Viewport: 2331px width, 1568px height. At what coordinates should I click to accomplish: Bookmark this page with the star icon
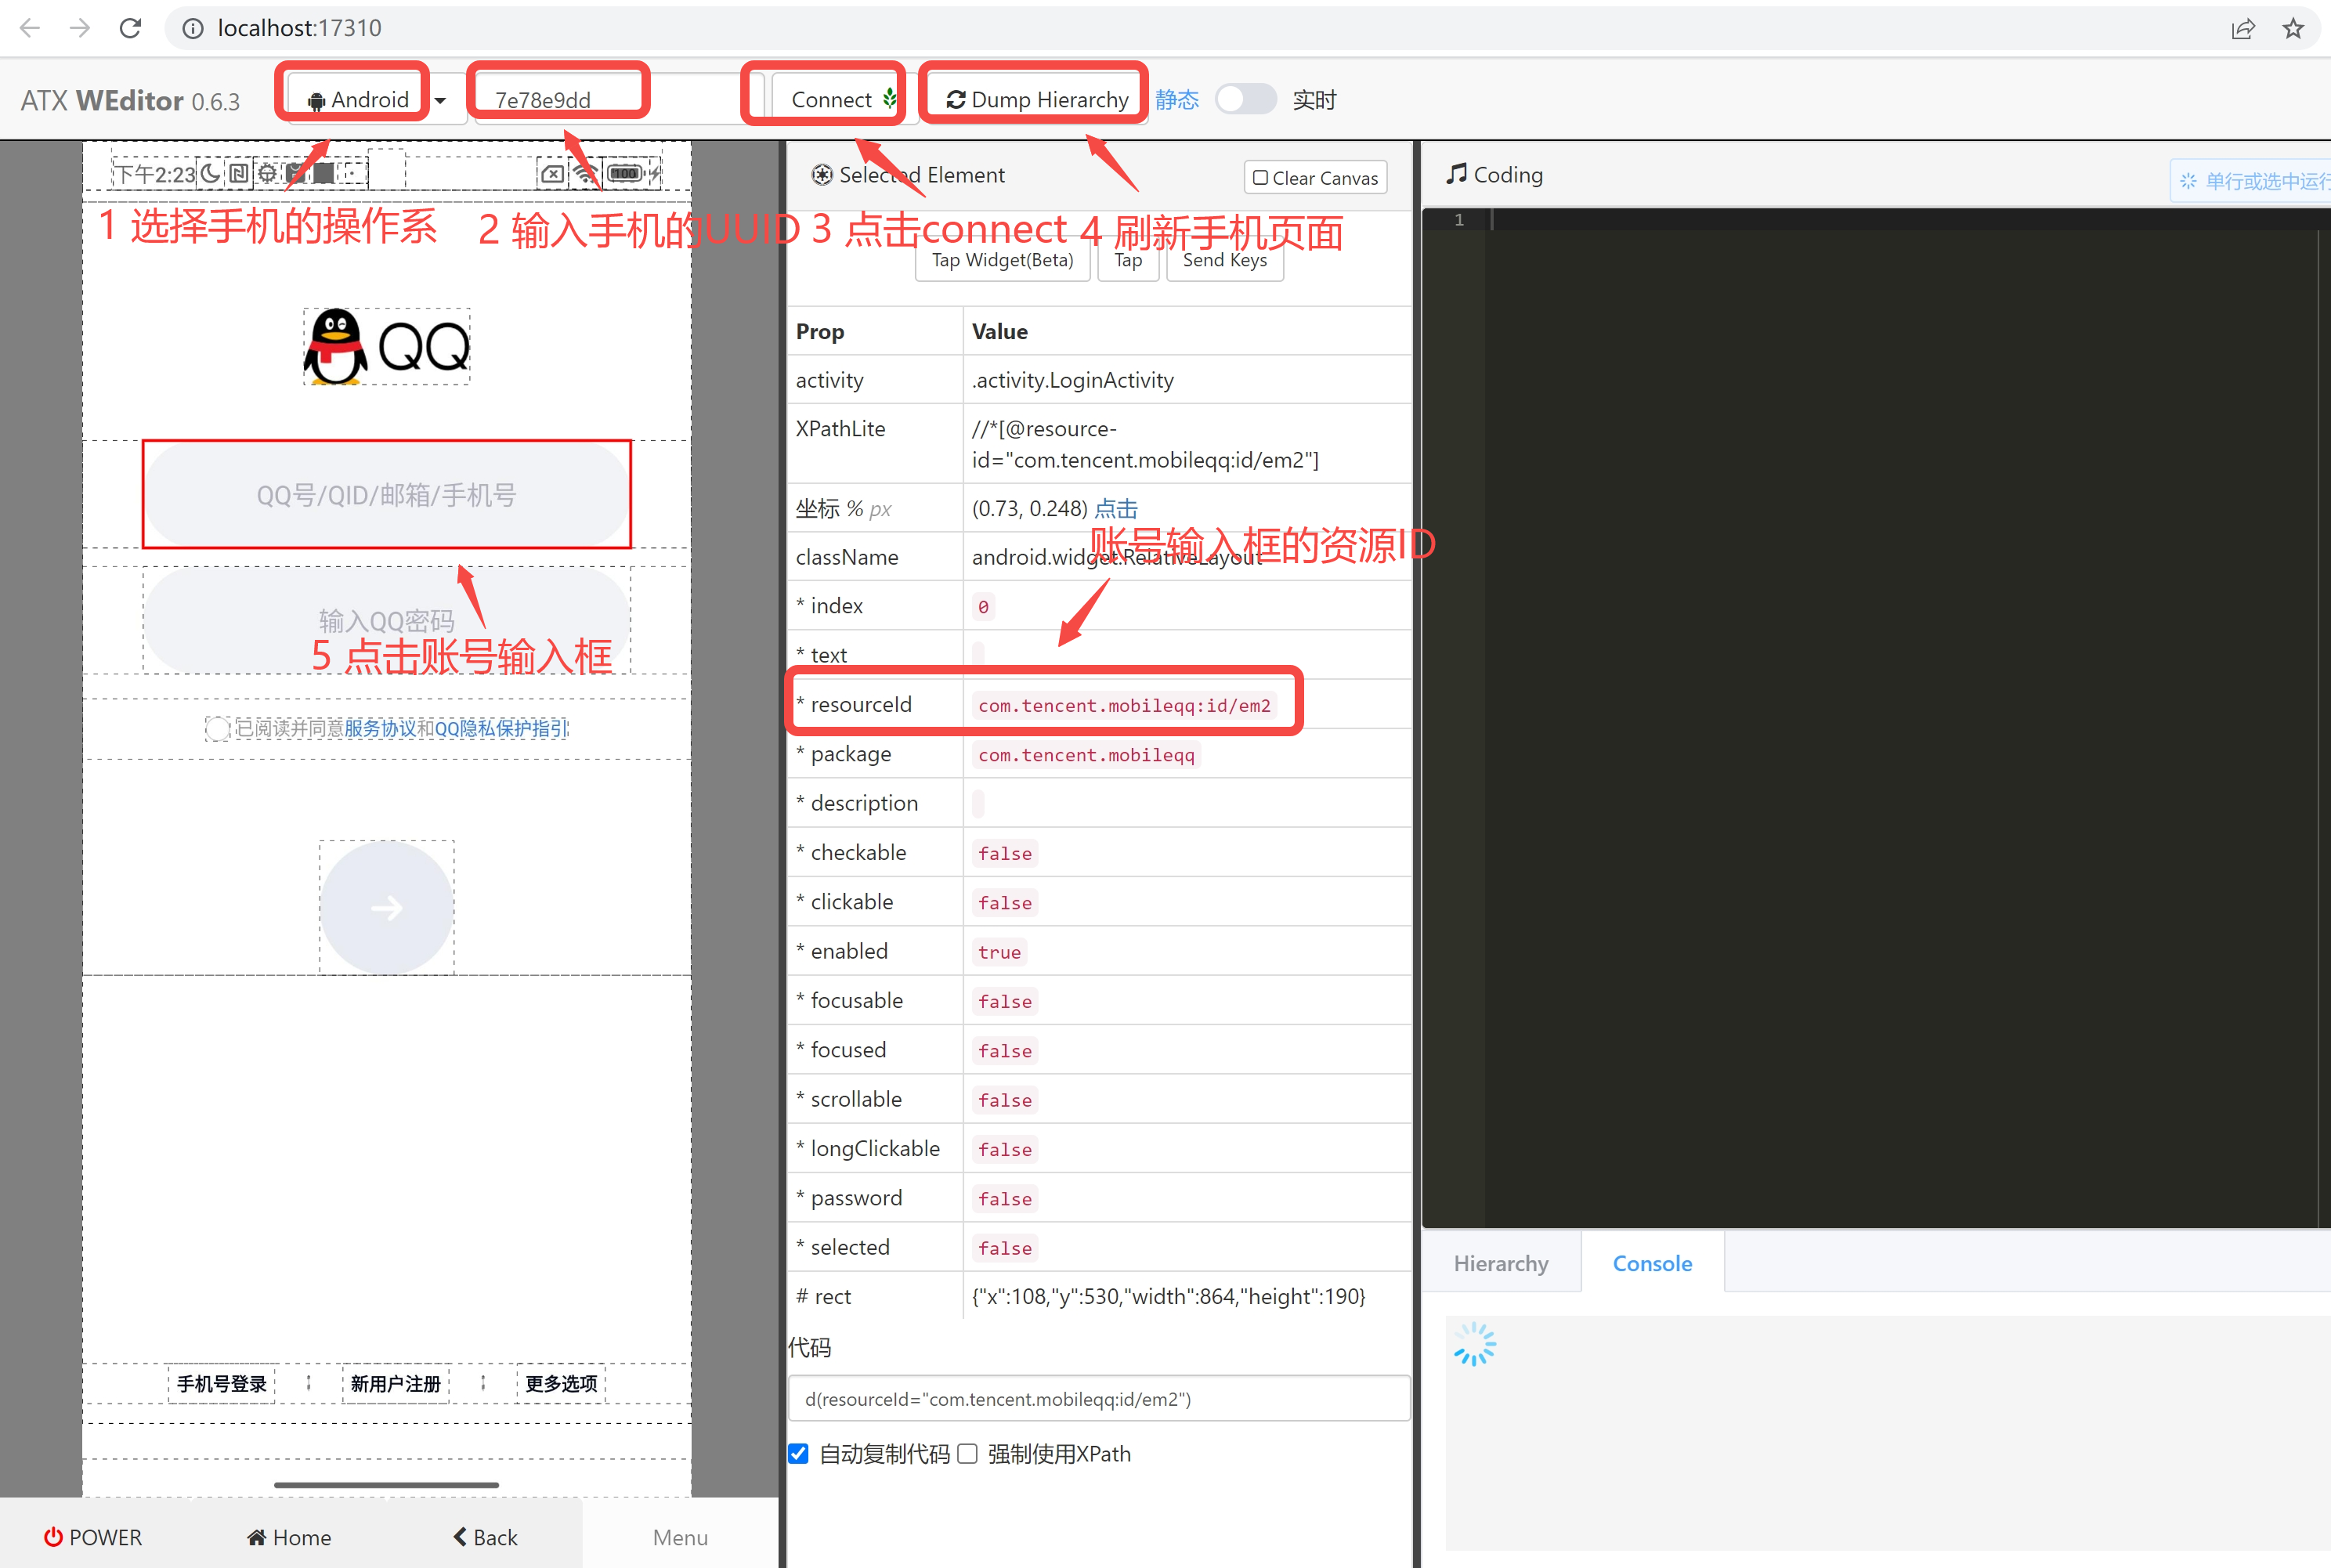2294,28
